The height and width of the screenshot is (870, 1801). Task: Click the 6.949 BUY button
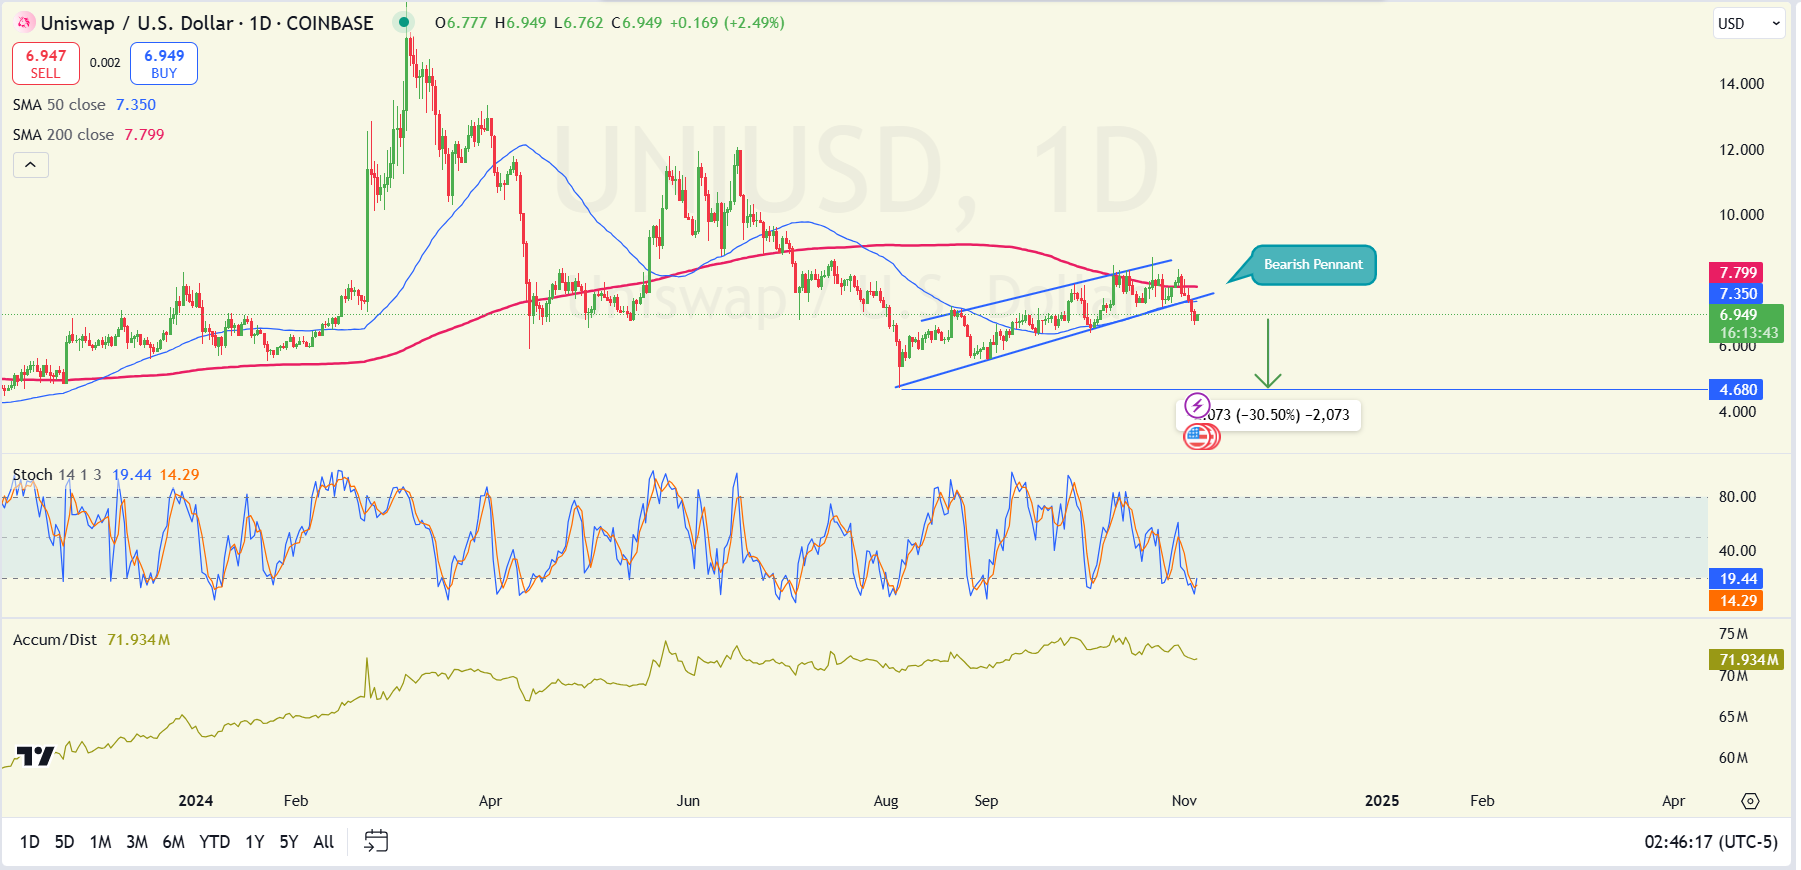pyautogui.click(x=164, y=64)
